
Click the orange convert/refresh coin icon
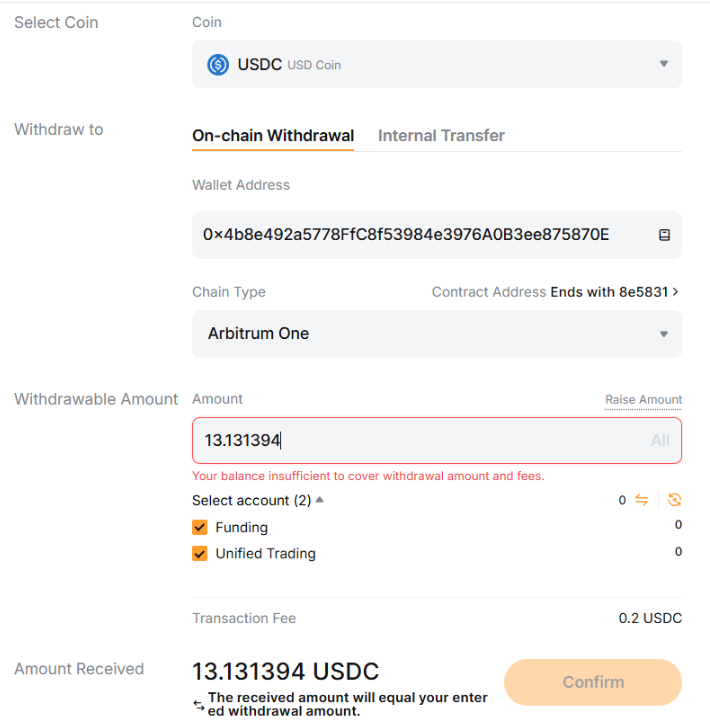tap(675, 500)
